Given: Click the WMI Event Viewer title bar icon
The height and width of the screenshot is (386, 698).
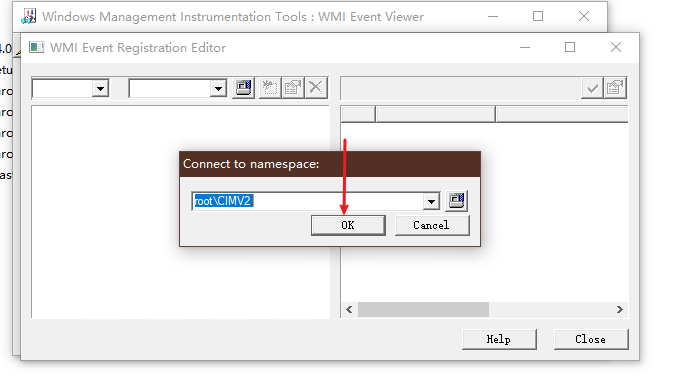Looking at the screenshot, I should [x=29, y=16].
